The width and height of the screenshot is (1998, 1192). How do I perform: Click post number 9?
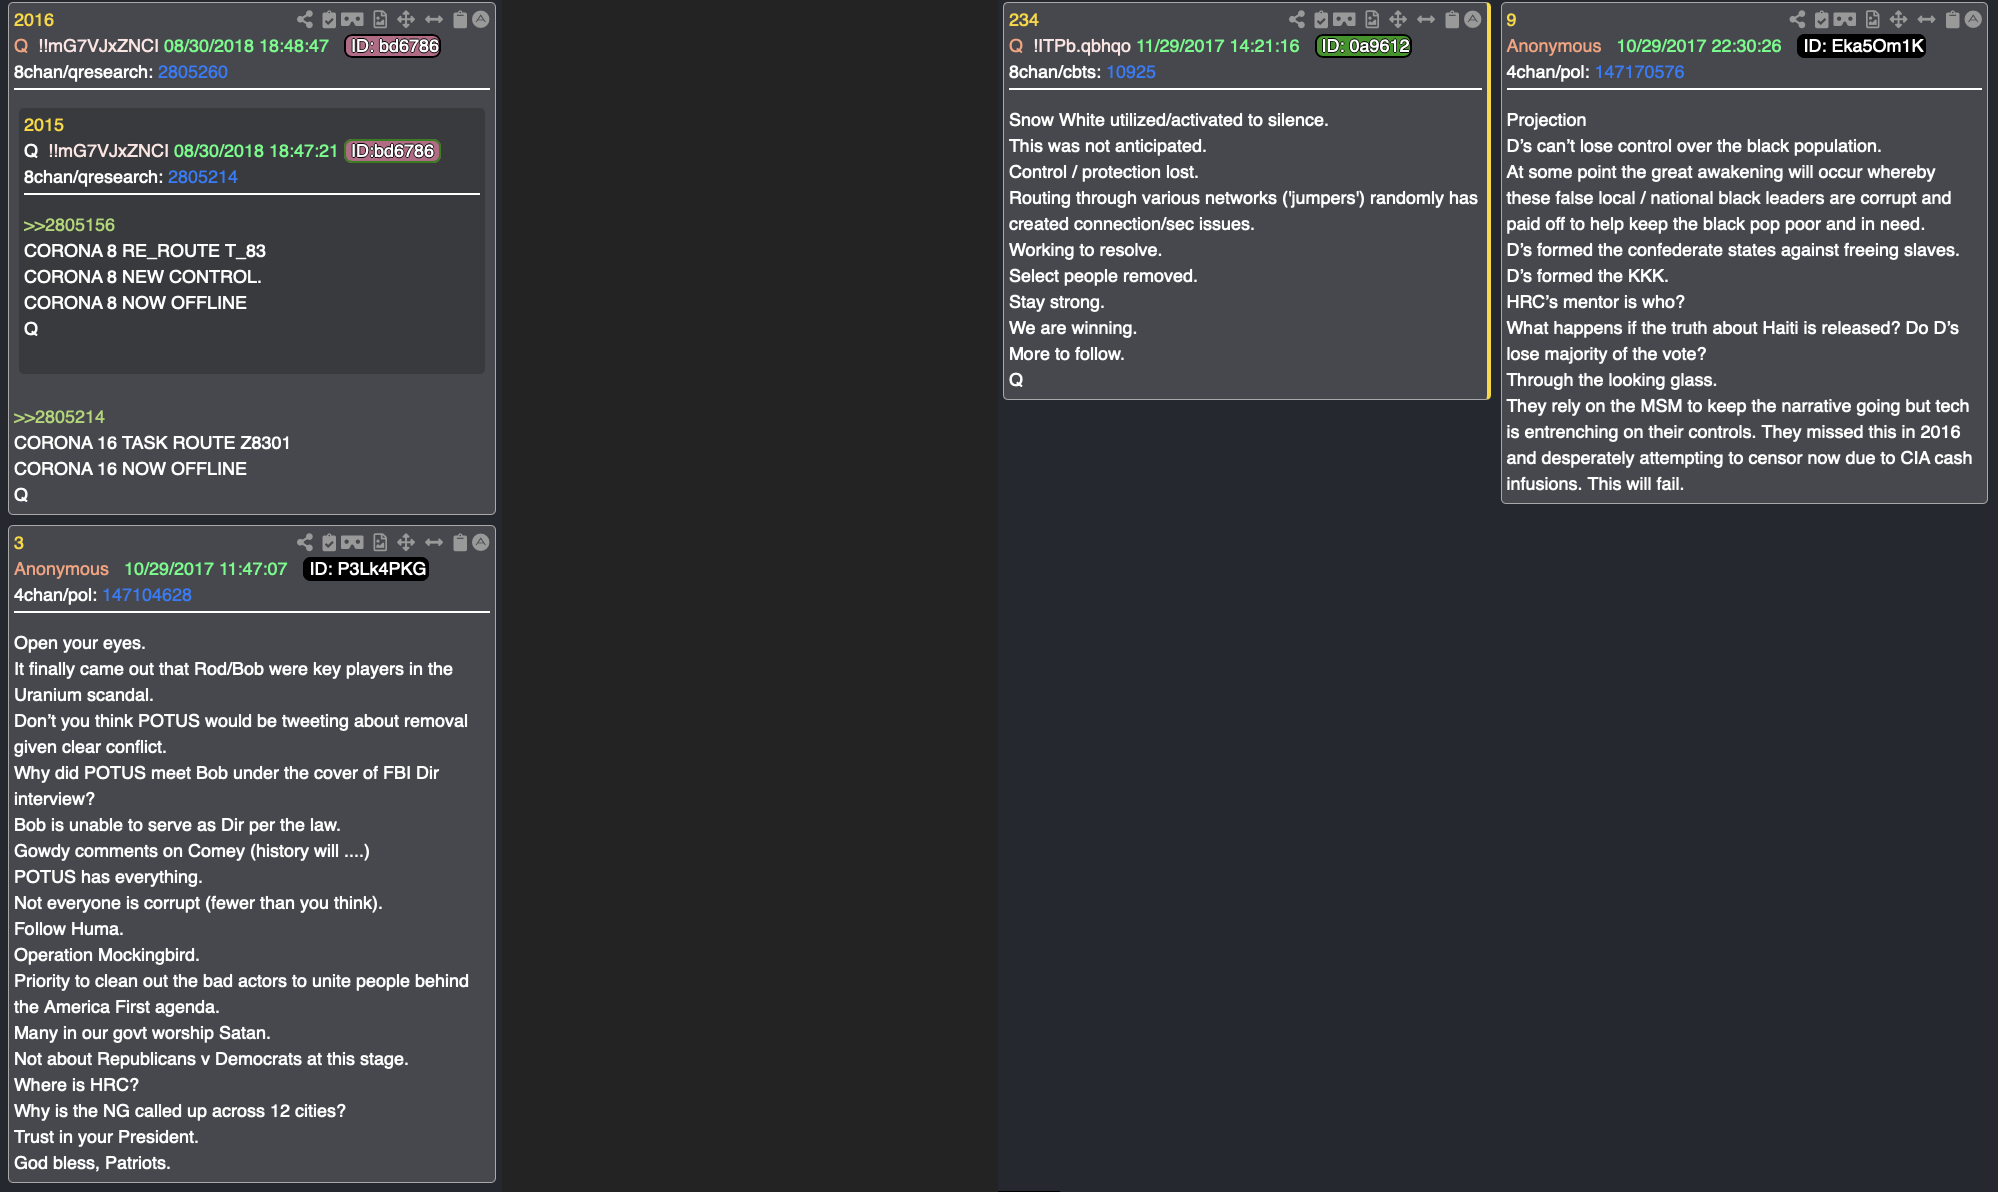tap(1512, 20)
